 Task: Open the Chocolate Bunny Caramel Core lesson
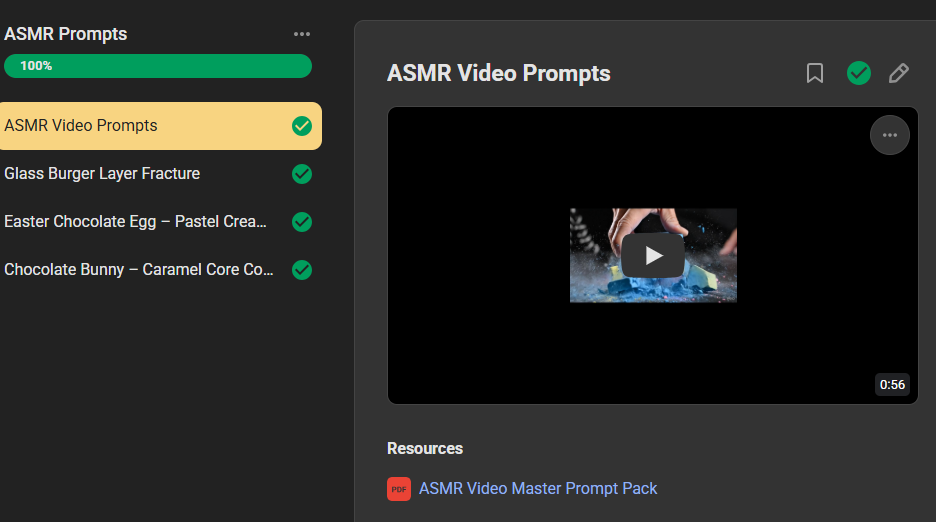pyautogui.click(x=138, y=269)
